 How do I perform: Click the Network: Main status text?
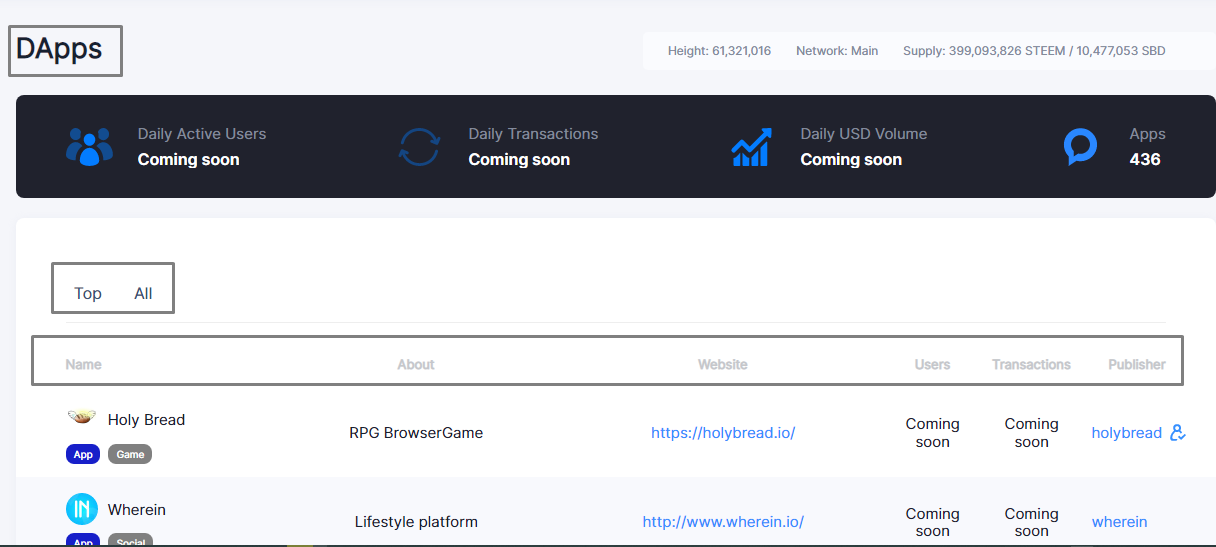click(837, 51)
